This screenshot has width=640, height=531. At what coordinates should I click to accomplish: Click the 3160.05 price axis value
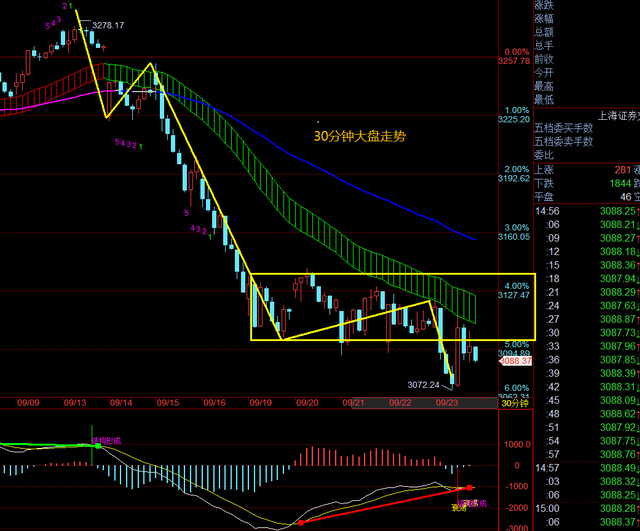[x=514, y=237]
